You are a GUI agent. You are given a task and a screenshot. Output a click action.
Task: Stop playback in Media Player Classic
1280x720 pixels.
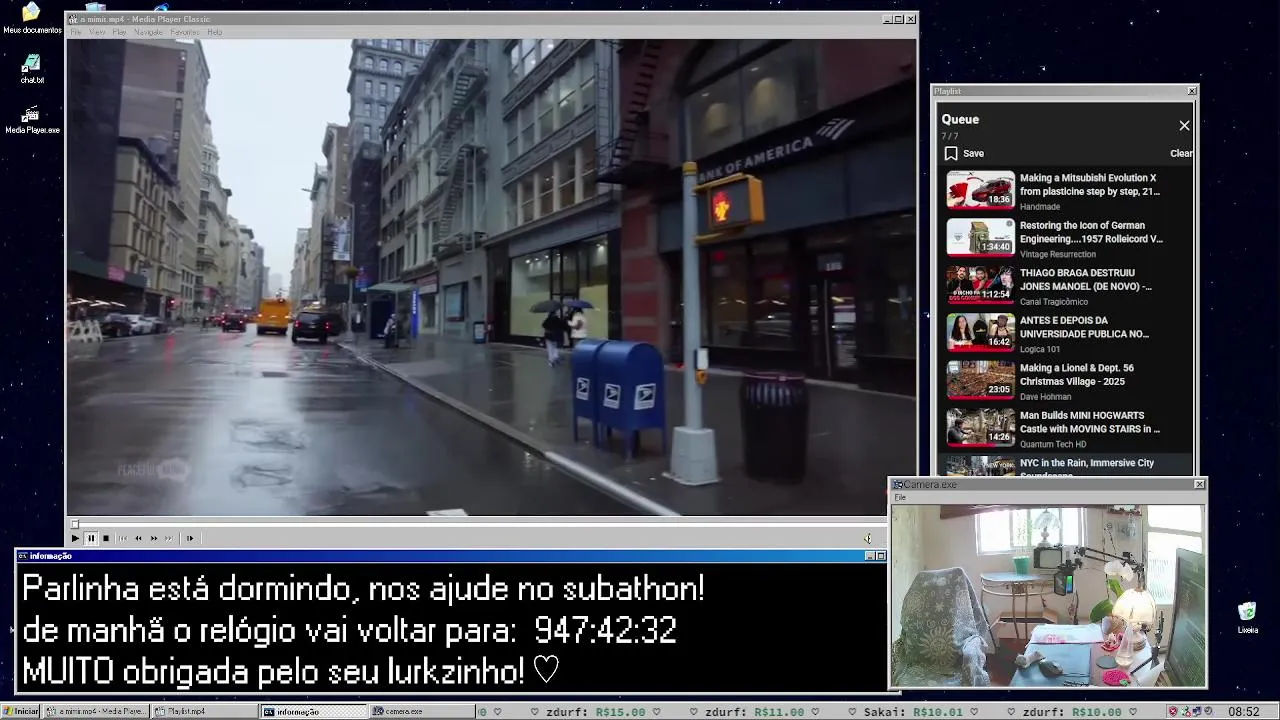pyautogui.click(x=106, y=538)
